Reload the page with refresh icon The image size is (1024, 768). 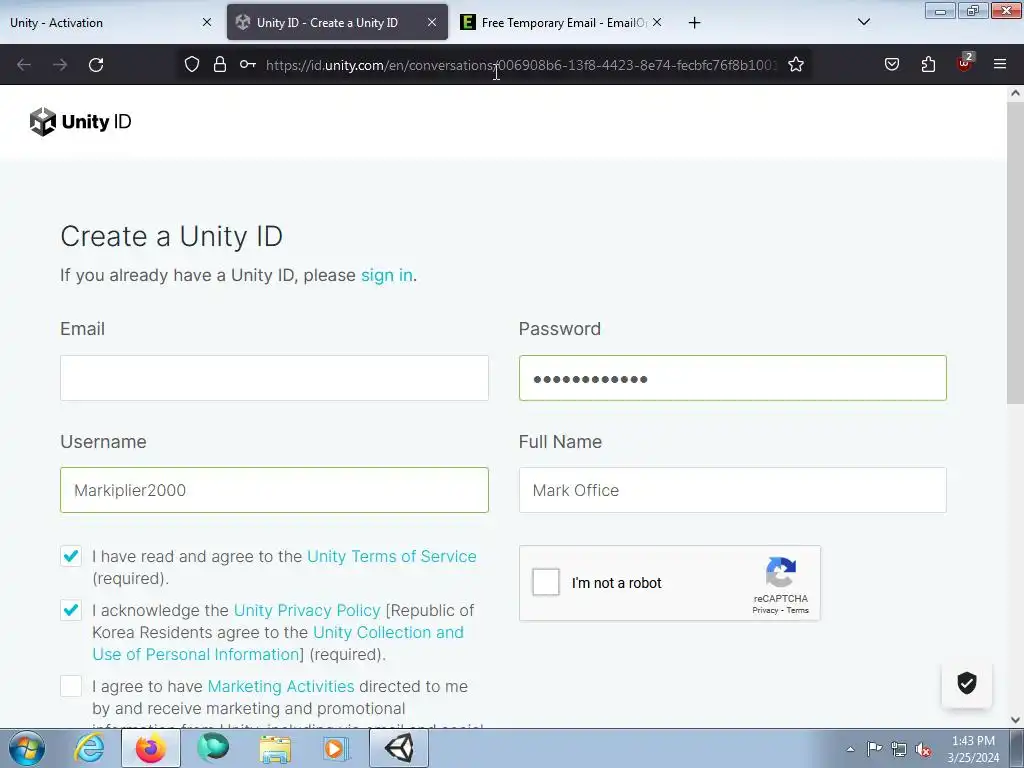pos(96,65)
